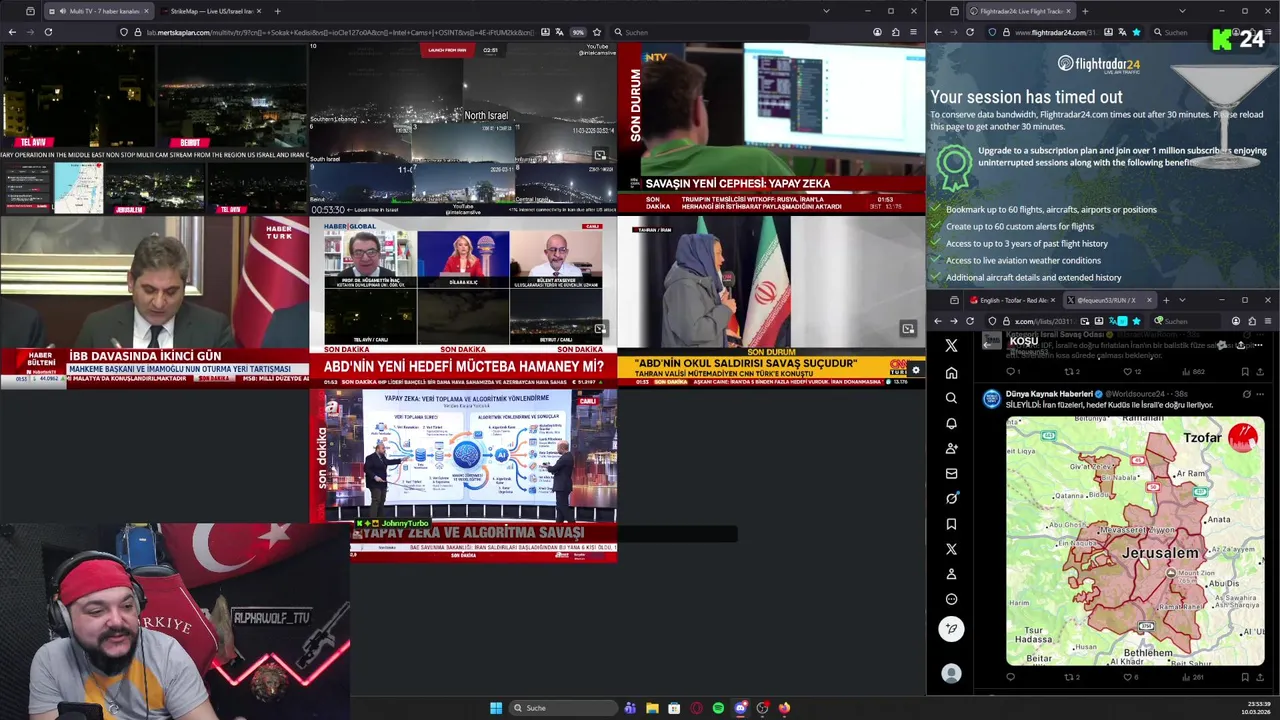Open File Explorer from the taskbar
The image size is (1280, 720).
click(x=652, y=708)
